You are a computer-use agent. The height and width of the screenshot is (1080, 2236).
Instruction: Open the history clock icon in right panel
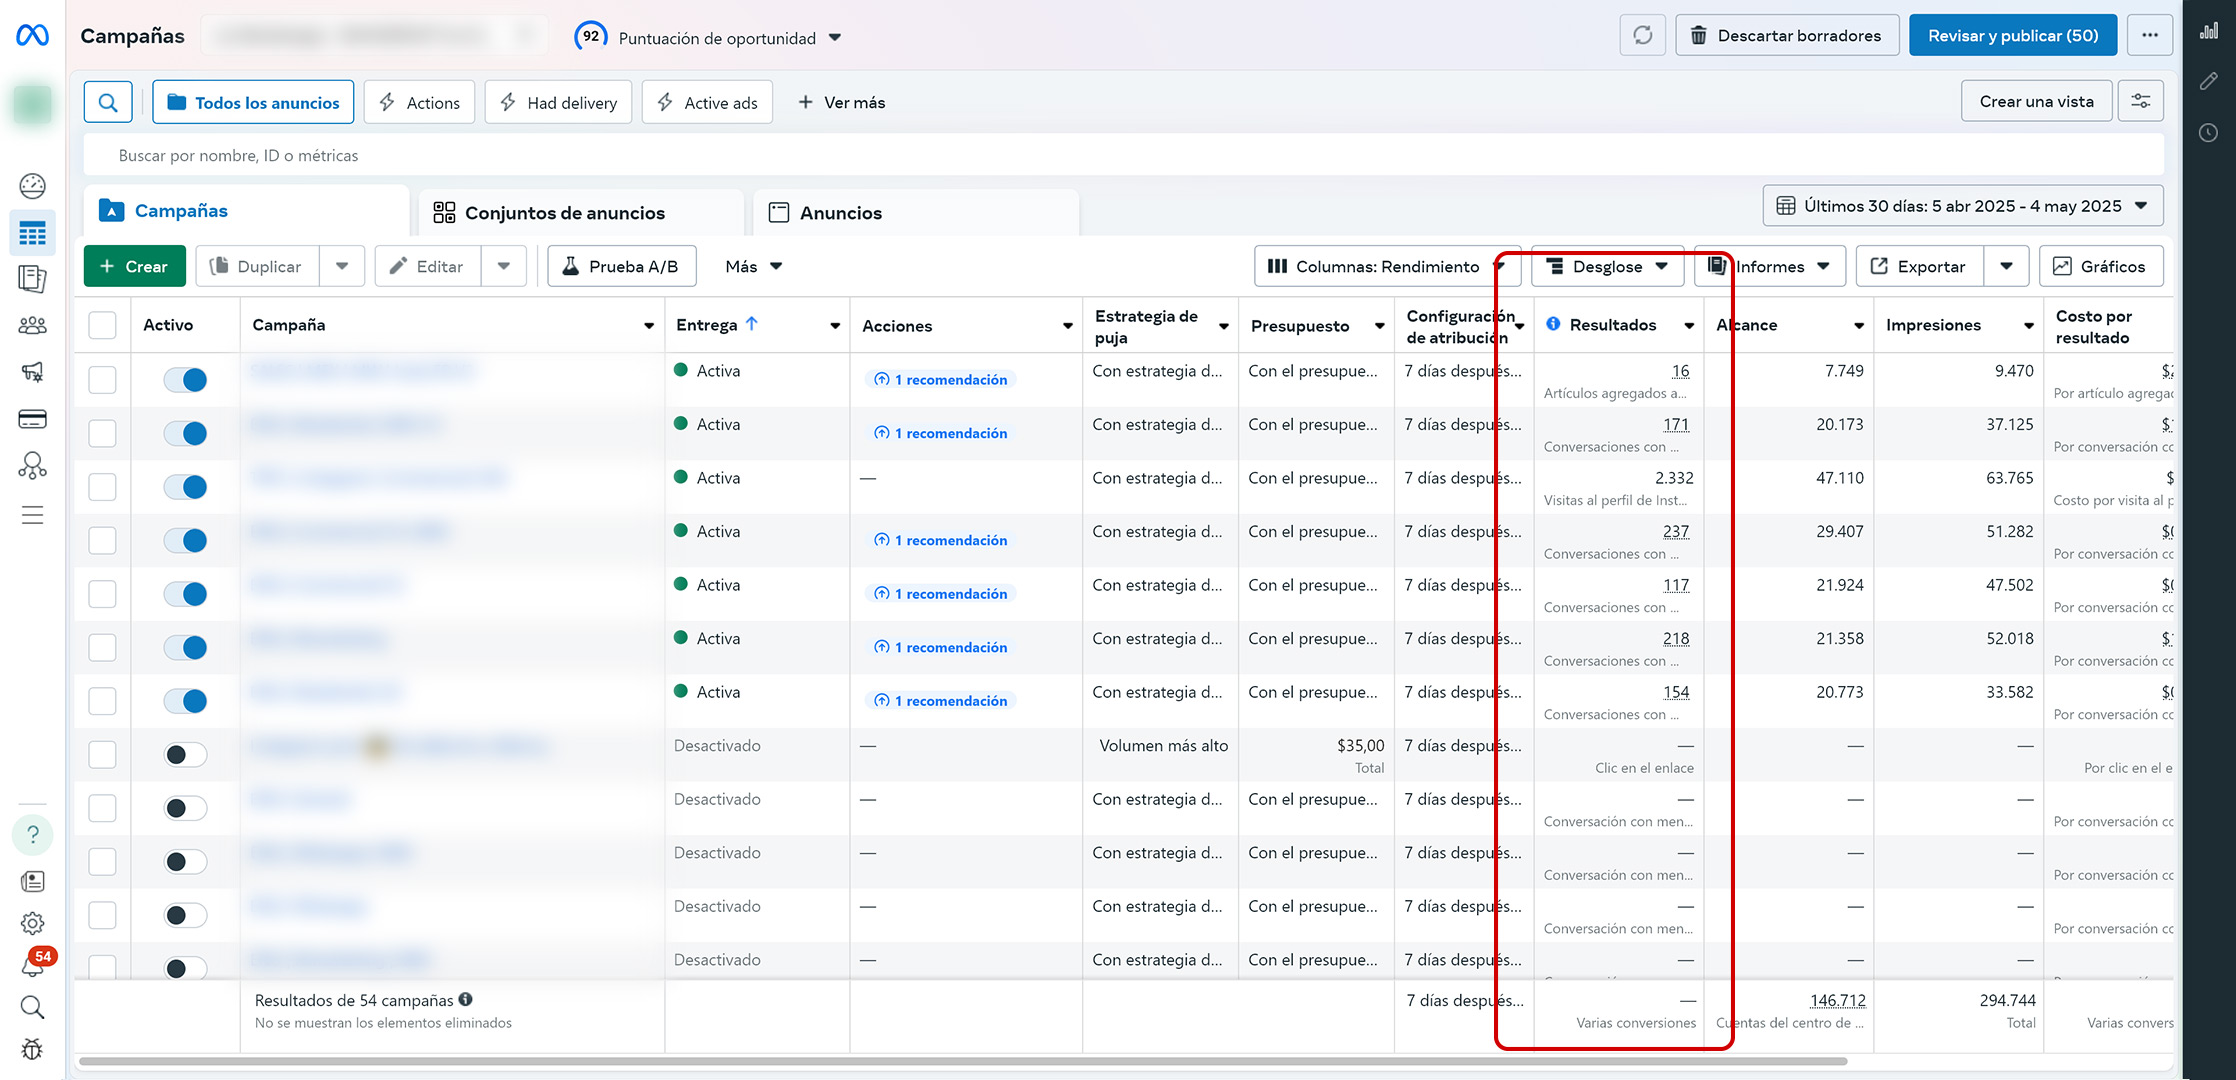[2209, 132]
